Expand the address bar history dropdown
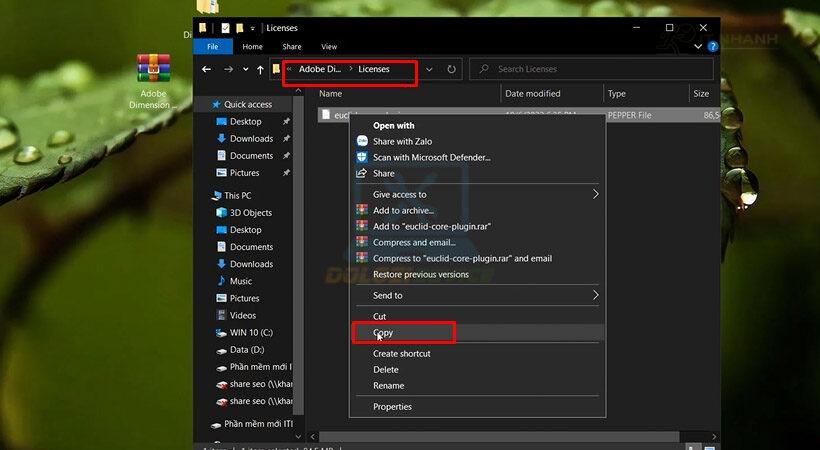The image size is (820, 450). point(429,69)
